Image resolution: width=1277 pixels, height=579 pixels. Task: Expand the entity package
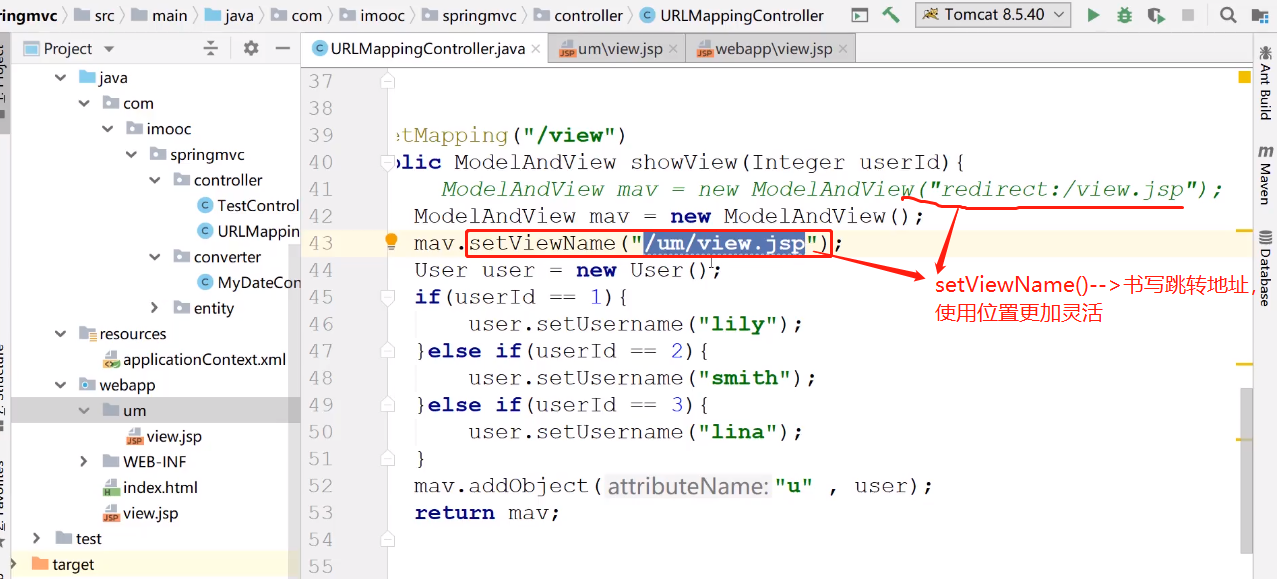(x=155, y=308)
